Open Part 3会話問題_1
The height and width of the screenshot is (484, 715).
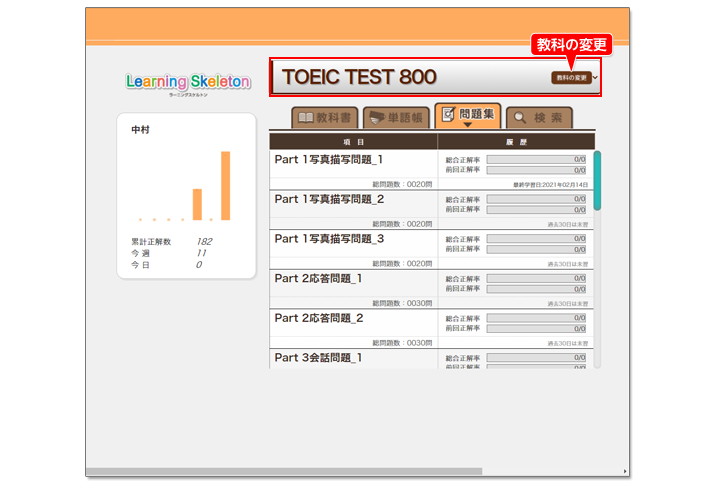click(318, 358)
